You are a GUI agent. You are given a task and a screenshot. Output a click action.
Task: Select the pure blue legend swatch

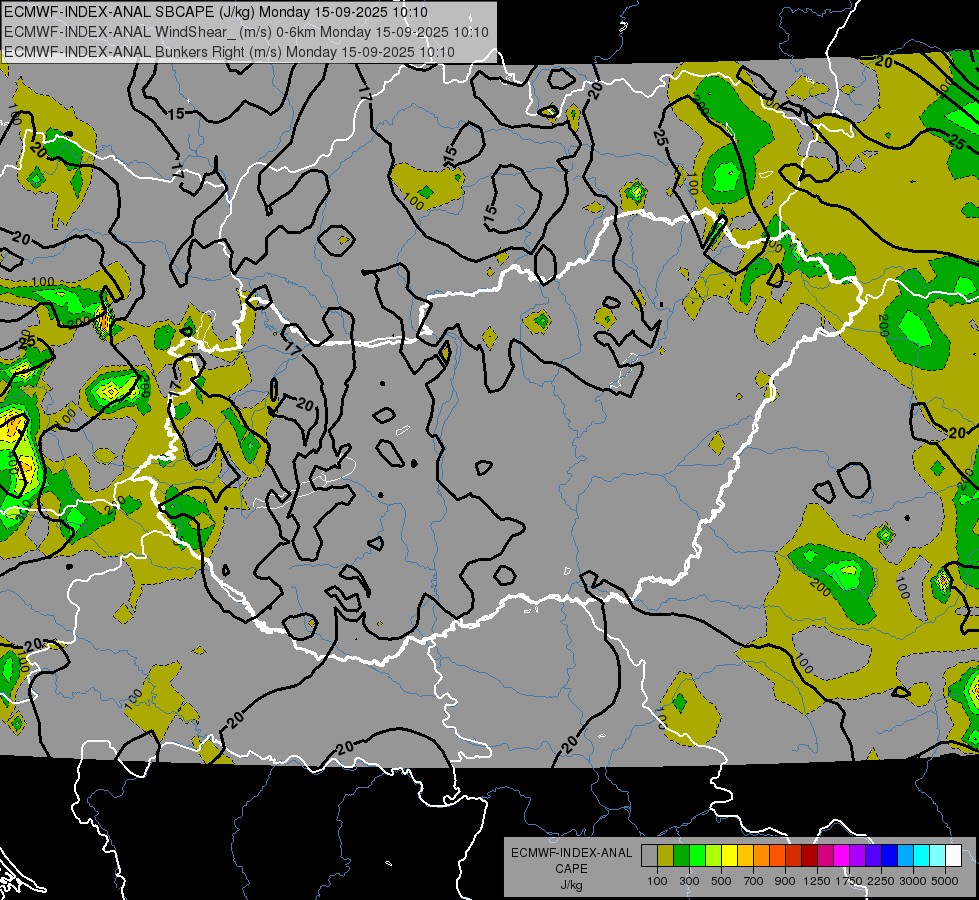(890, 855)
